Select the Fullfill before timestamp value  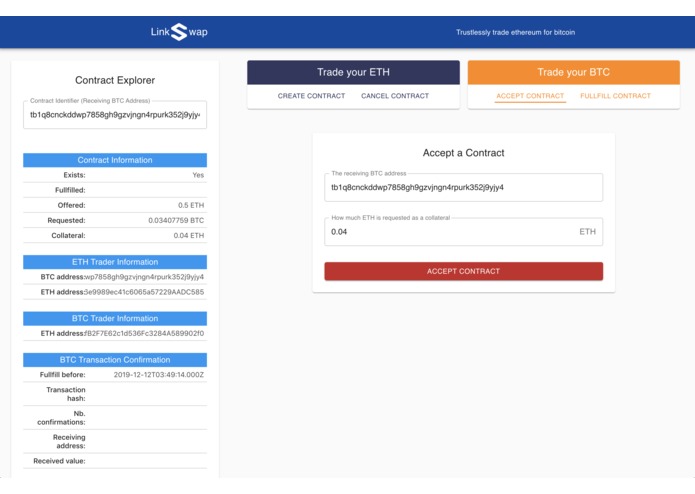[x=159, y=375]
